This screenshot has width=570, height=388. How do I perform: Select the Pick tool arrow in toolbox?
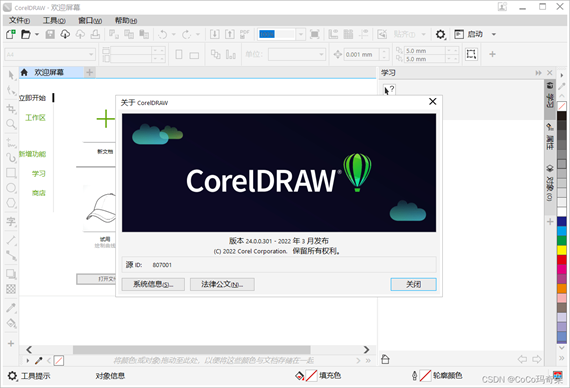(11, 75)
